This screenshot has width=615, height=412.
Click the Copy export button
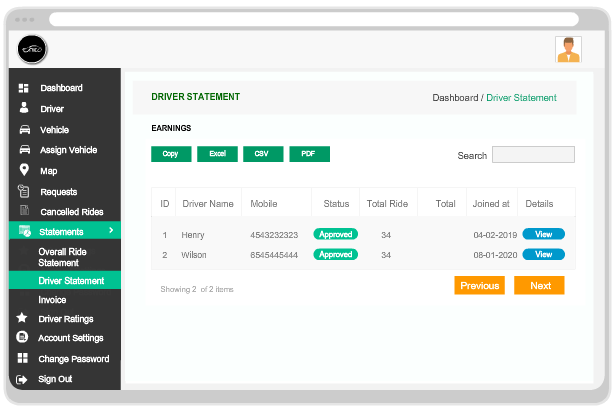[x=171, y=154]
